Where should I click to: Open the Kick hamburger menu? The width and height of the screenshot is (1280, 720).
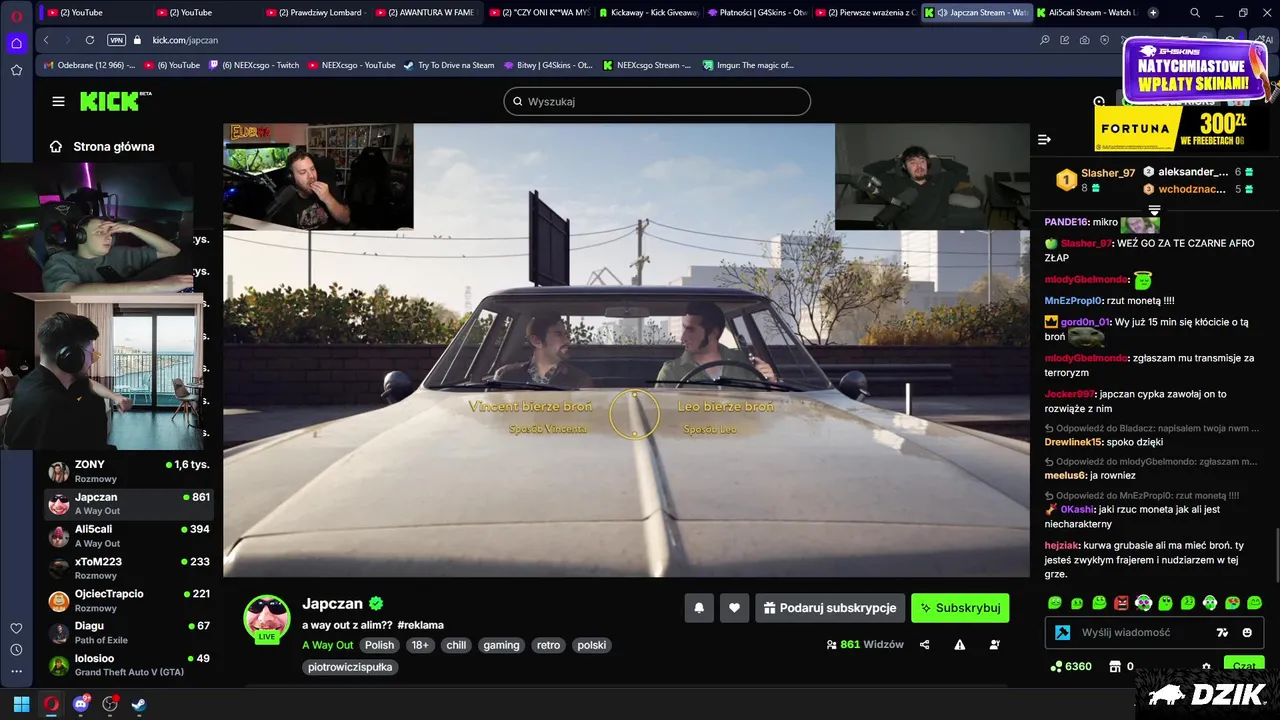(x=58, y=101)
